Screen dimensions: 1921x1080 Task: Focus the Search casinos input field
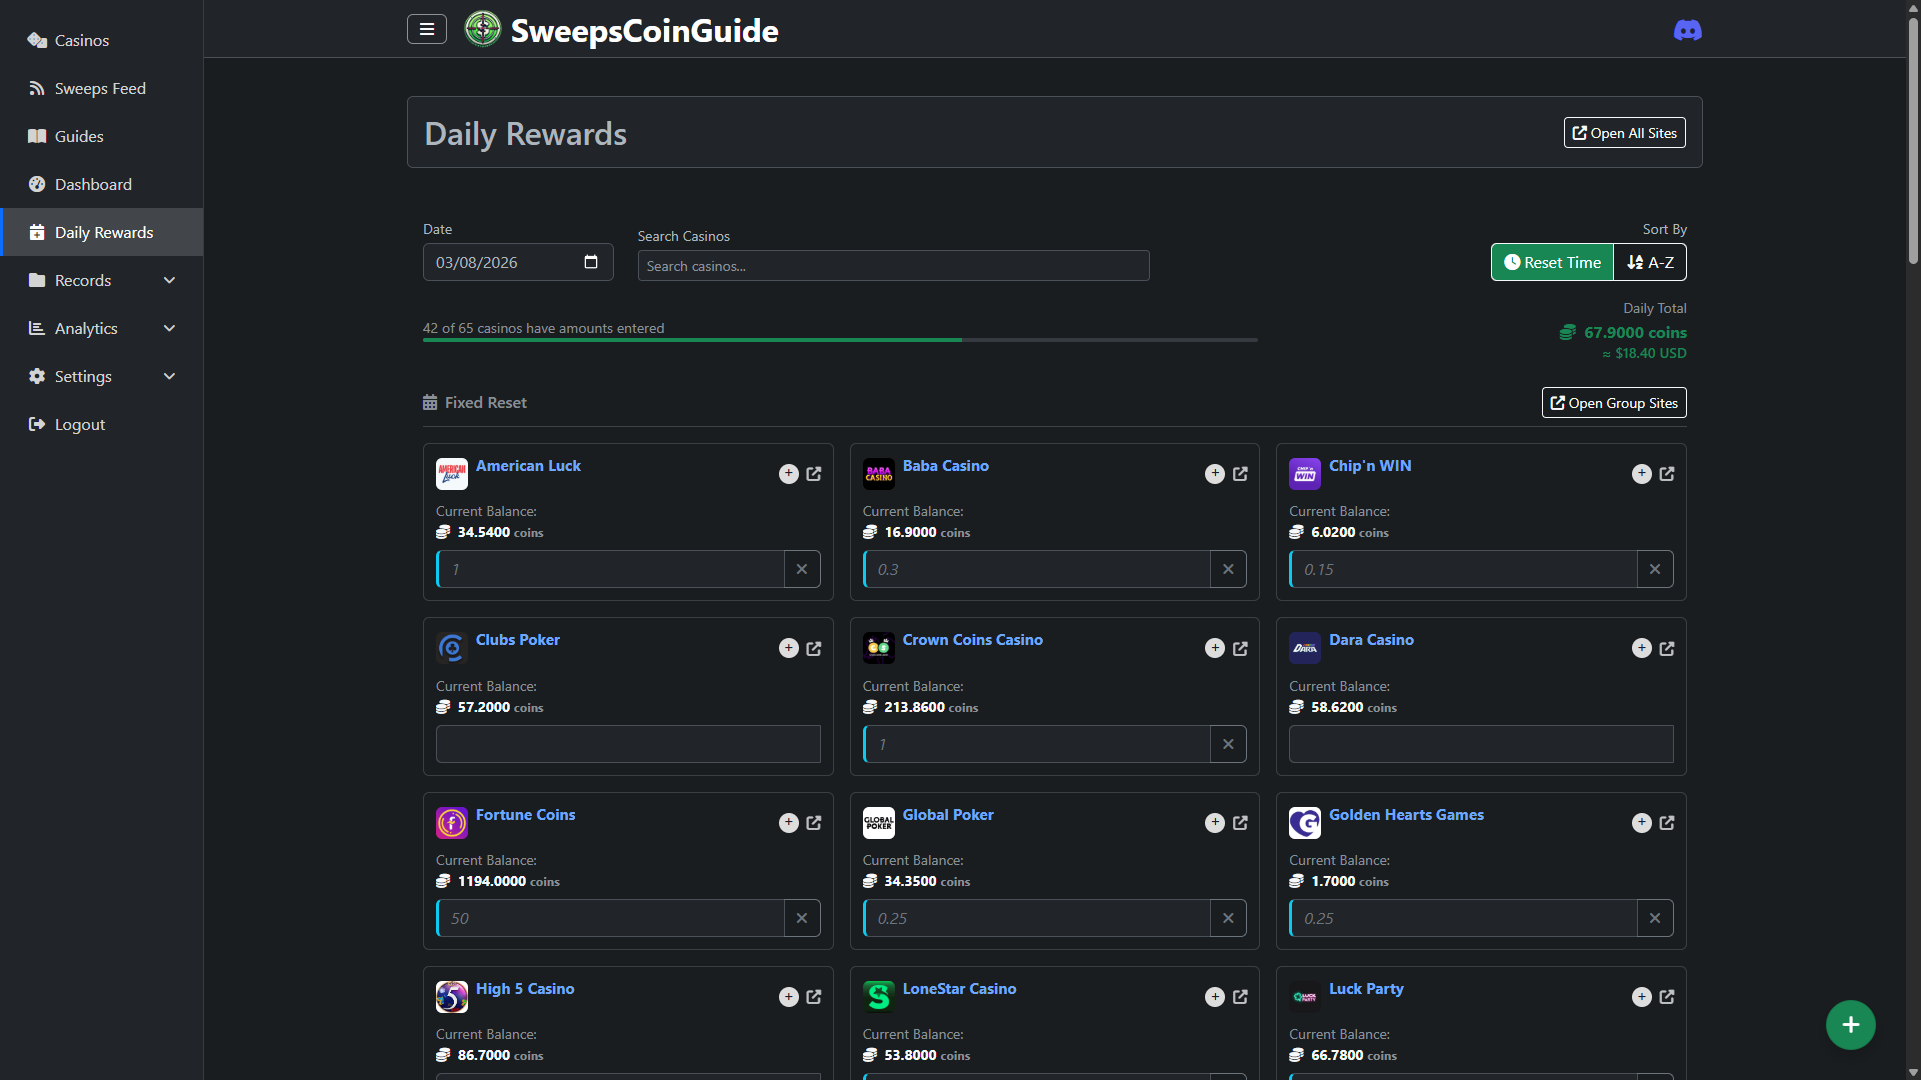coord(893,266)
